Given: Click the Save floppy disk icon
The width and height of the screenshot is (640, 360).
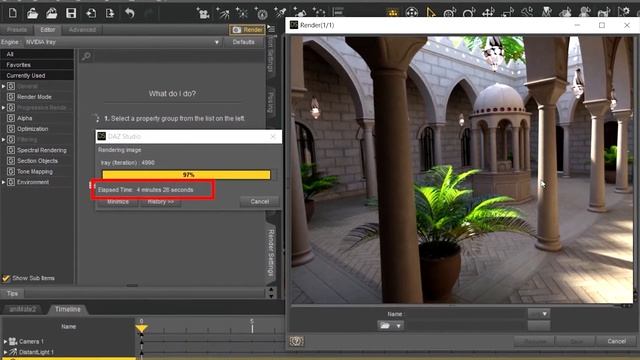Looking at the screenshot, I should coord(71,13).
